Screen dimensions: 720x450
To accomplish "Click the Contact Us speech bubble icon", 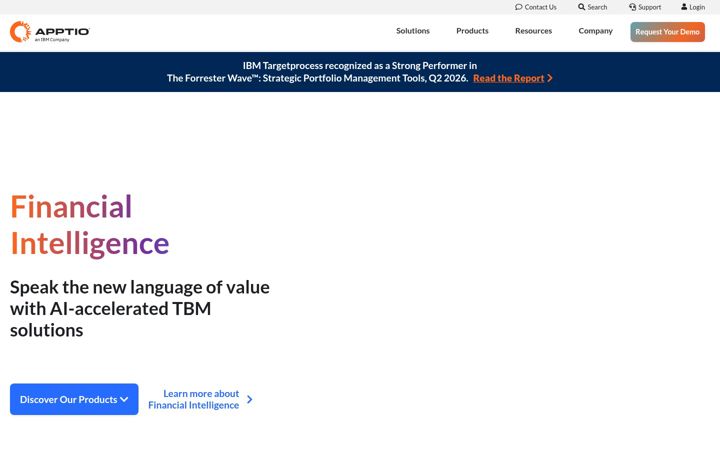I will pos(519,7).
